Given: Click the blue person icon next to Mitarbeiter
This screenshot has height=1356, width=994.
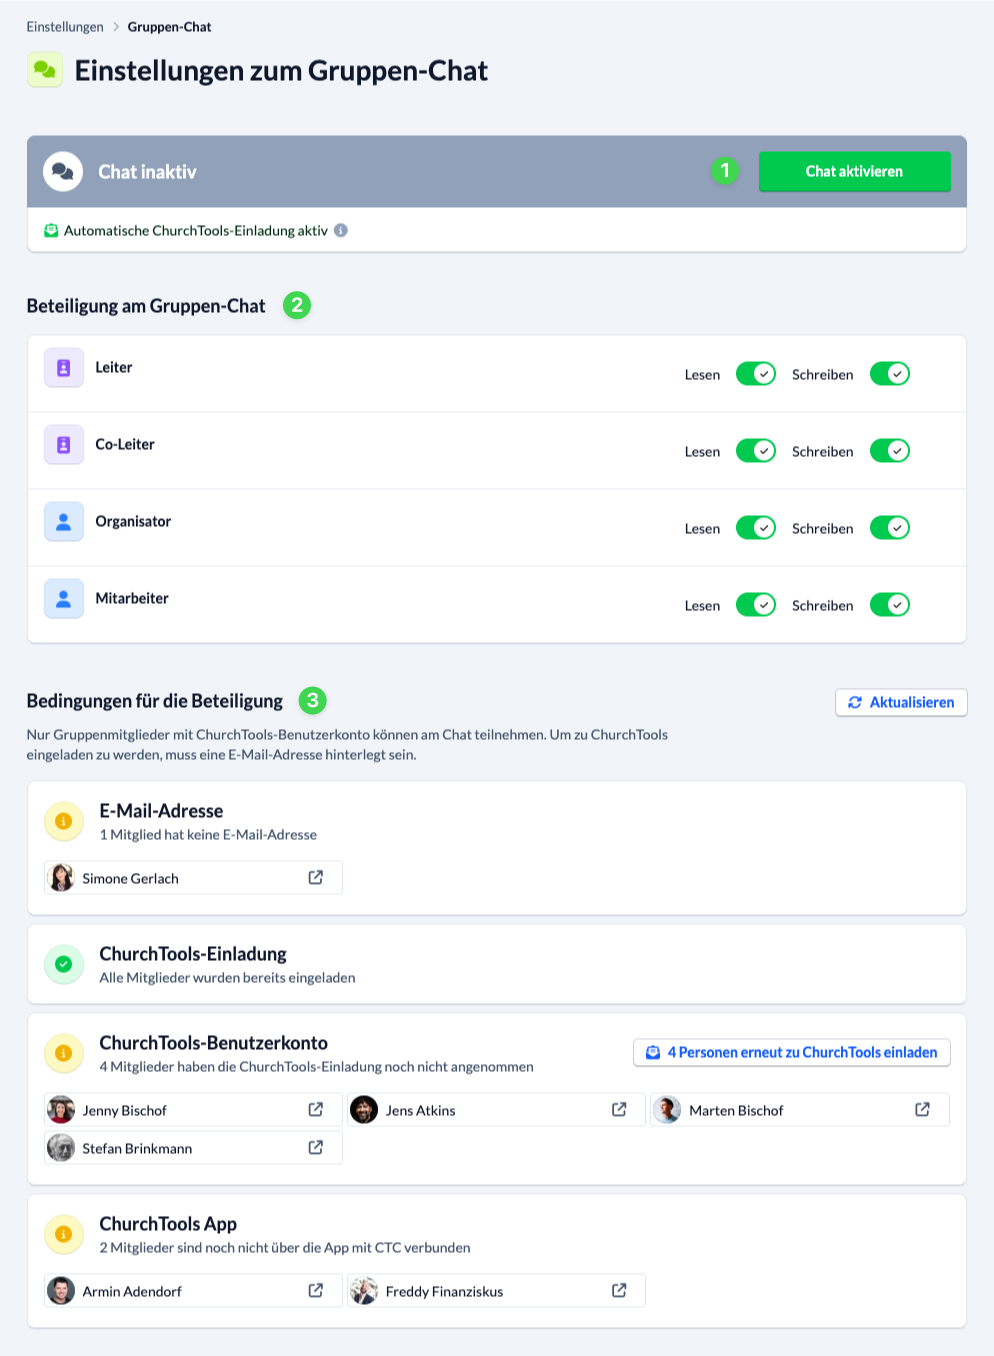Looking at the screenshot, I should coord(63,598).
